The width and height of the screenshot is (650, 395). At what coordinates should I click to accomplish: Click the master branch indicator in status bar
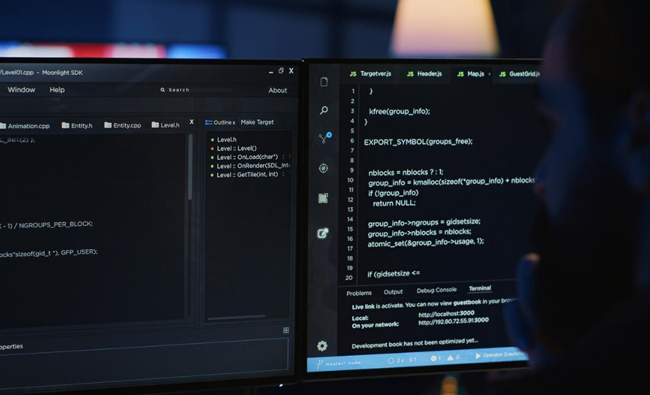point(339,363)
